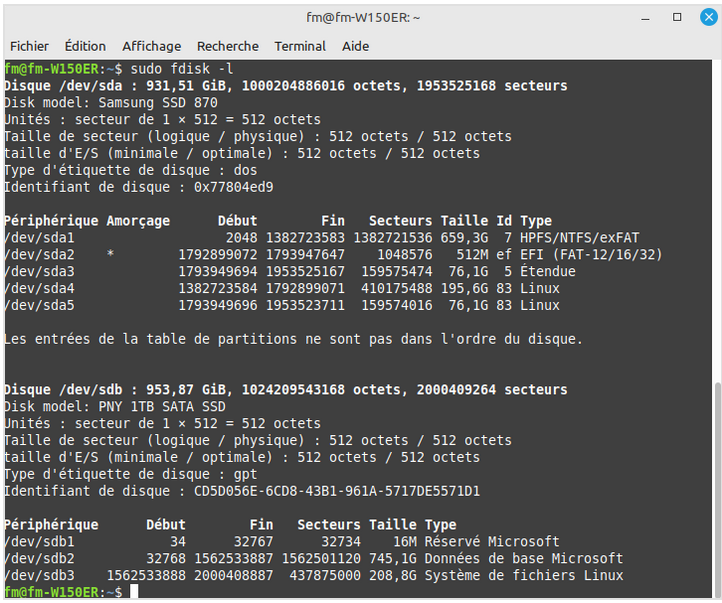
Task: Click 'EFI (FAT-12/16/32)' type text
Action: click(591, 255)
